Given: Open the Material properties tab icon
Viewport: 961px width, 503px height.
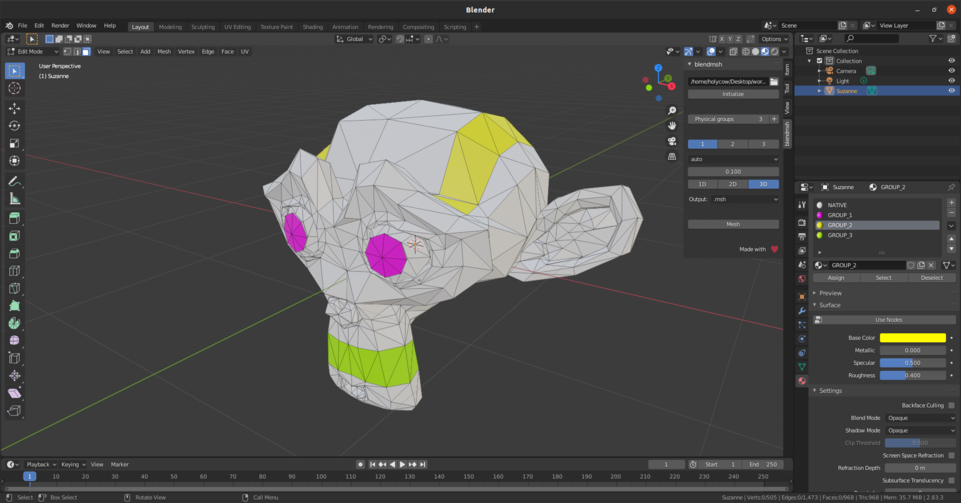Looking at the screenshot, I should pos(802,380).
